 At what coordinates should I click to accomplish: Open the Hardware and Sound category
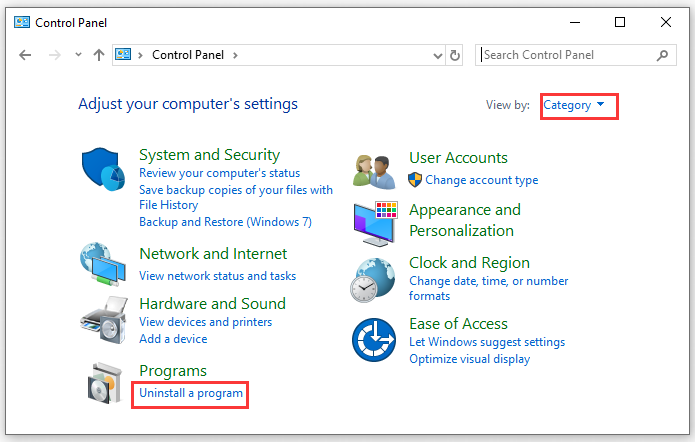coord(212,304)
